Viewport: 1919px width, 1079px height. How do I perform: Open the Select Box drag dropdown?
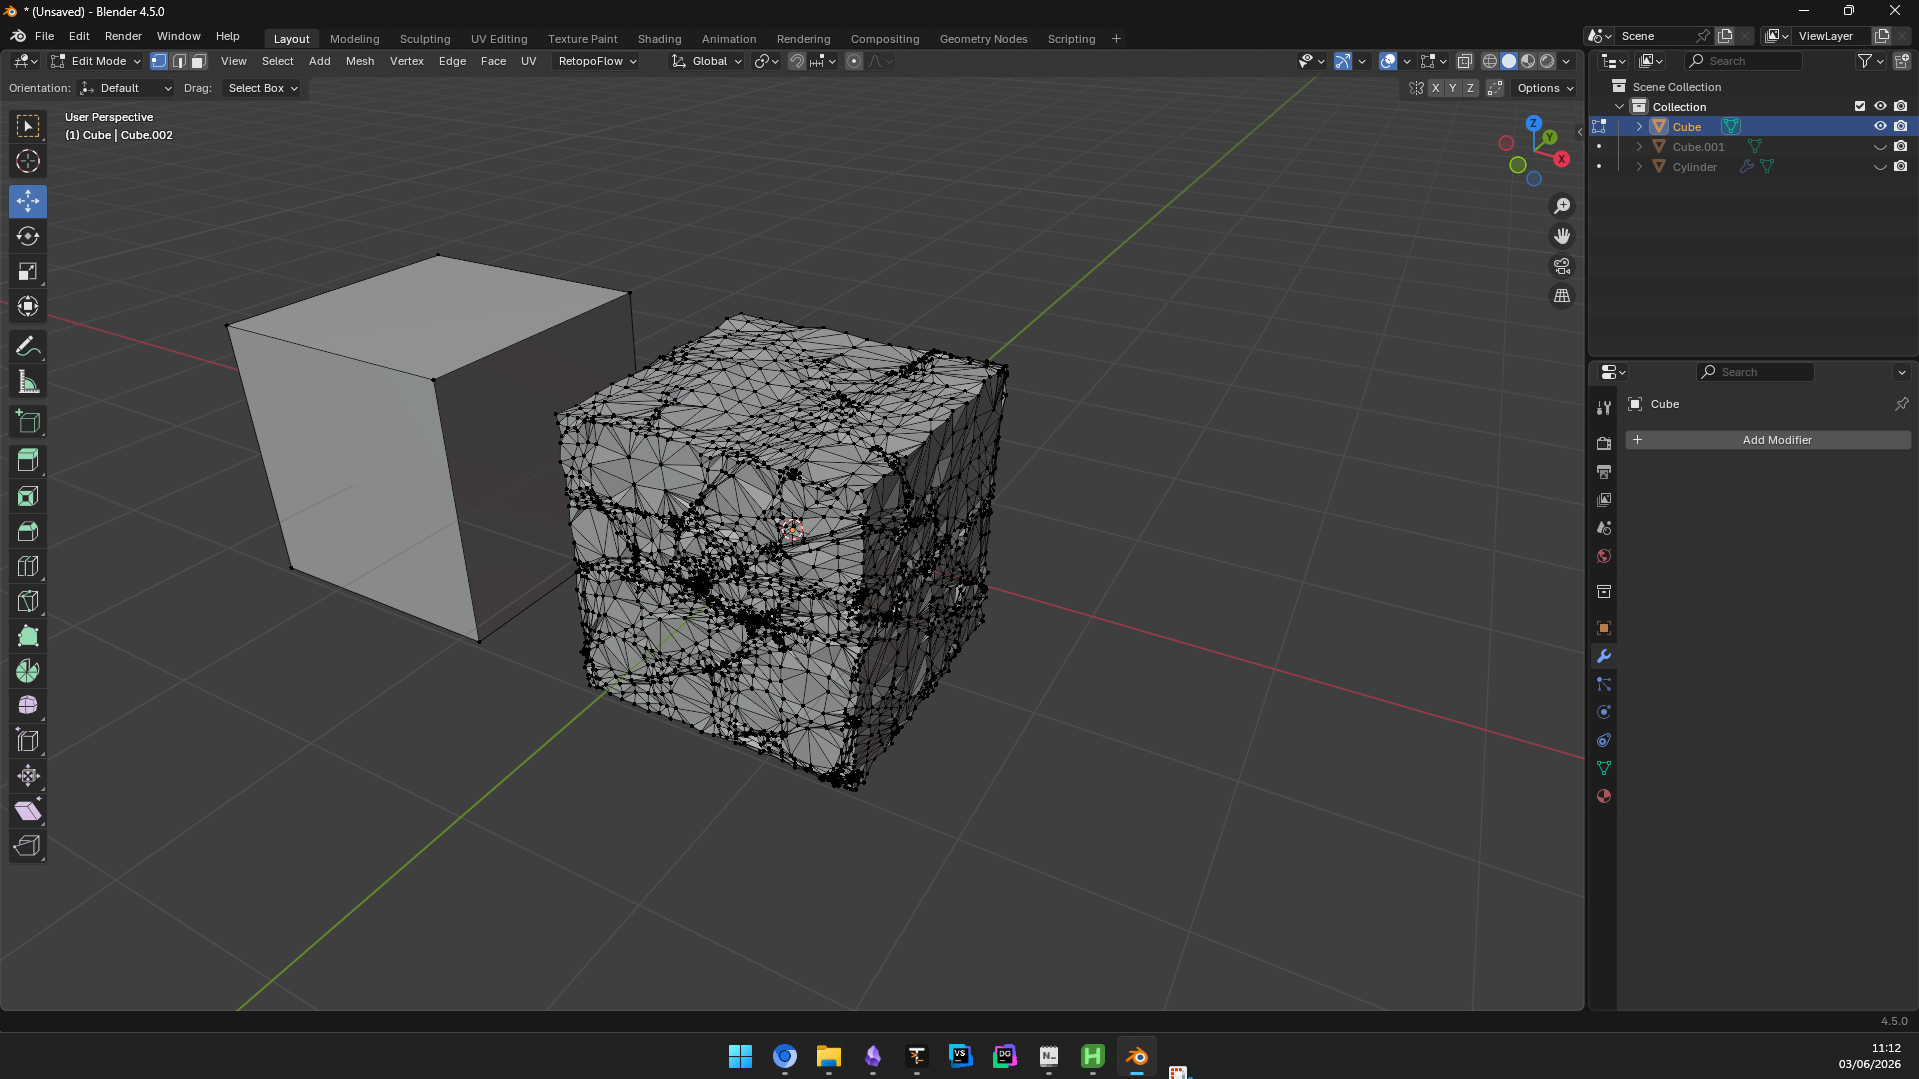pyautogui.click(x=262, y=88)
